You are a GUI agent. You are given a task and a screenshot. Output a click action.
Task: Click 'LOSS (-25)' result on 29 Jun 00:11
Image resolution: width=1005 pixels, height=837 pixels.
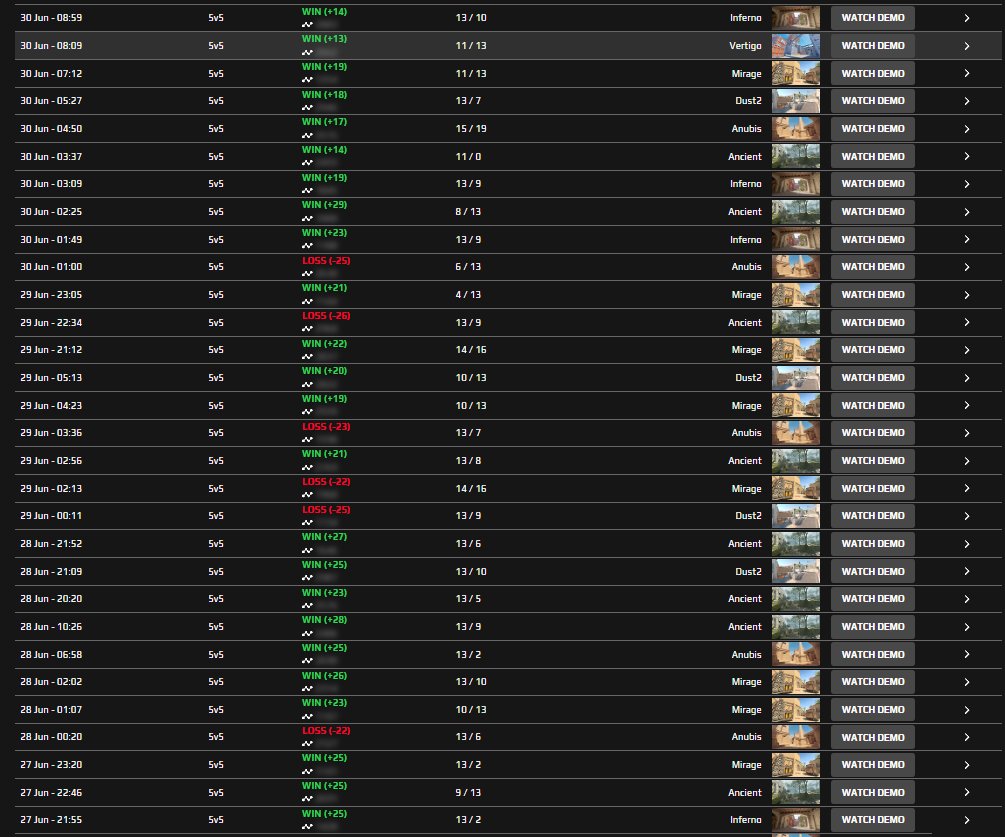(326, 510)
